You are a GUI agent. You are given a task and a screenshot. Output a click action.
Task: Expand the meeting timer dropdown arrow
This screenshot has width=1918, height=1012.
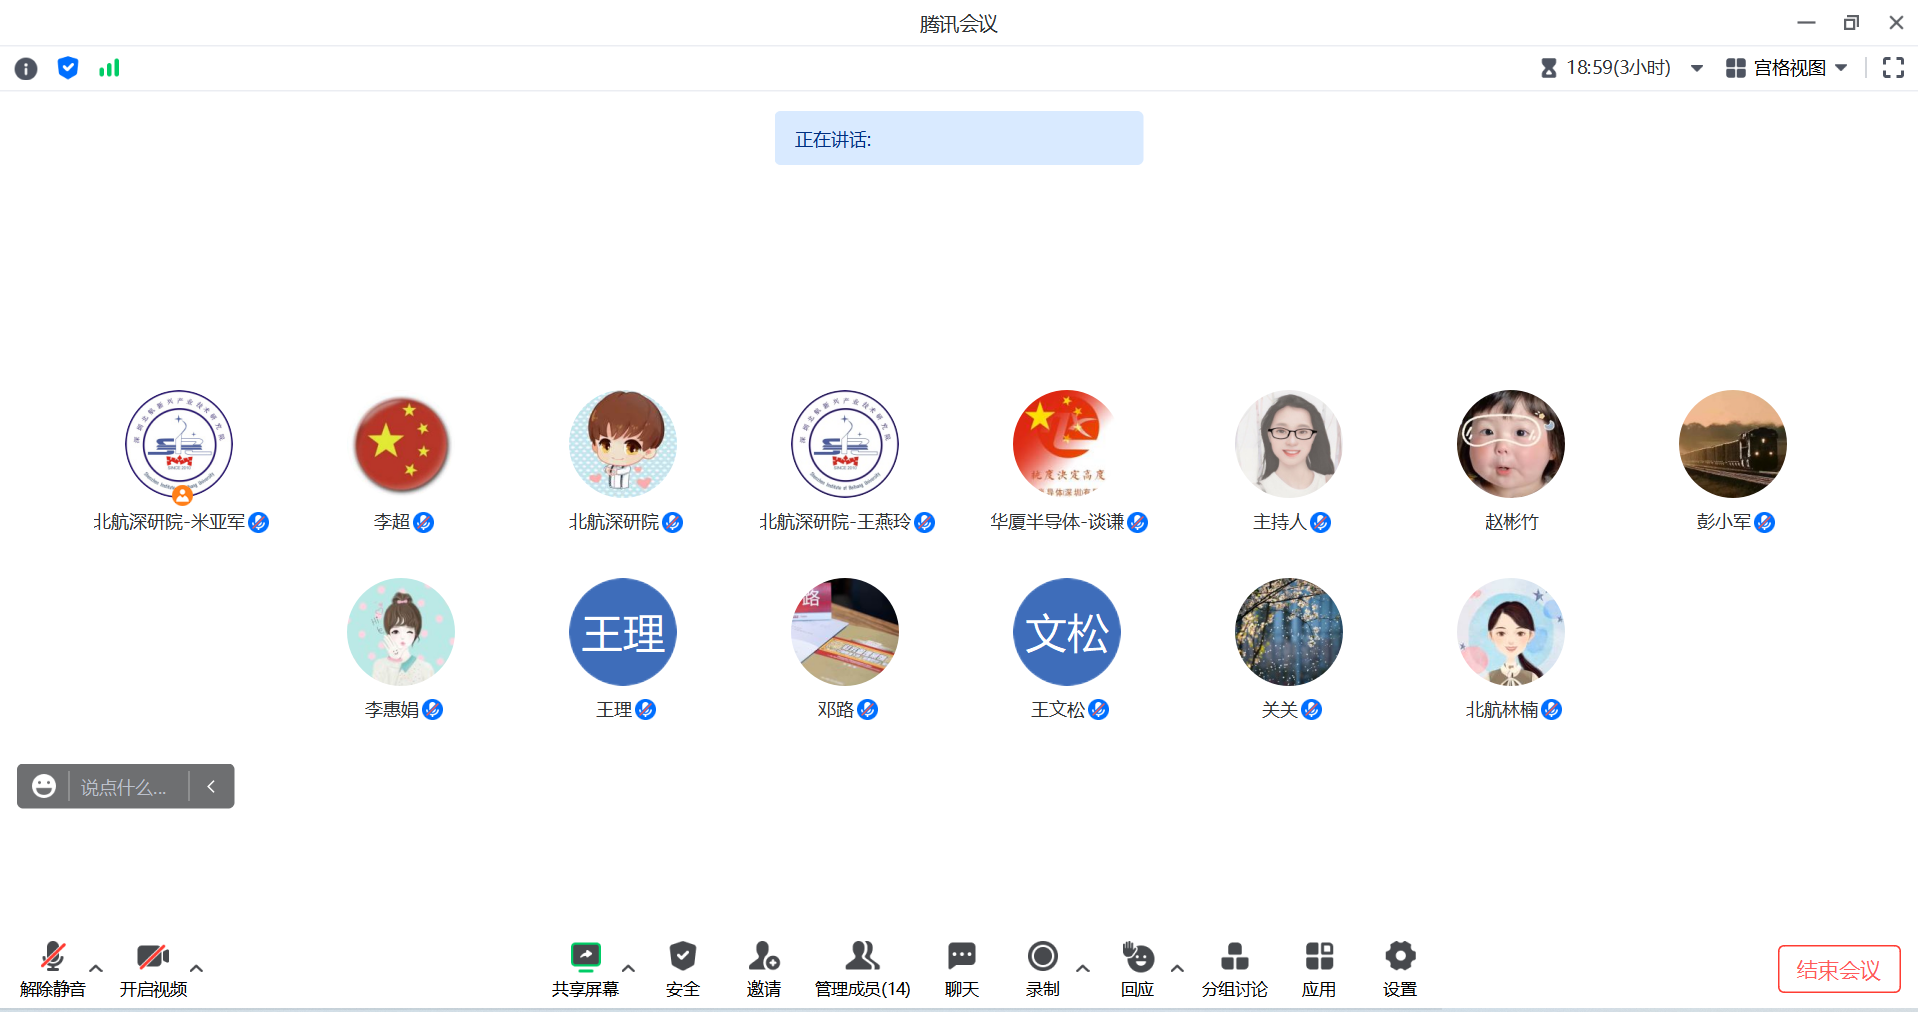click(1697, 68)
